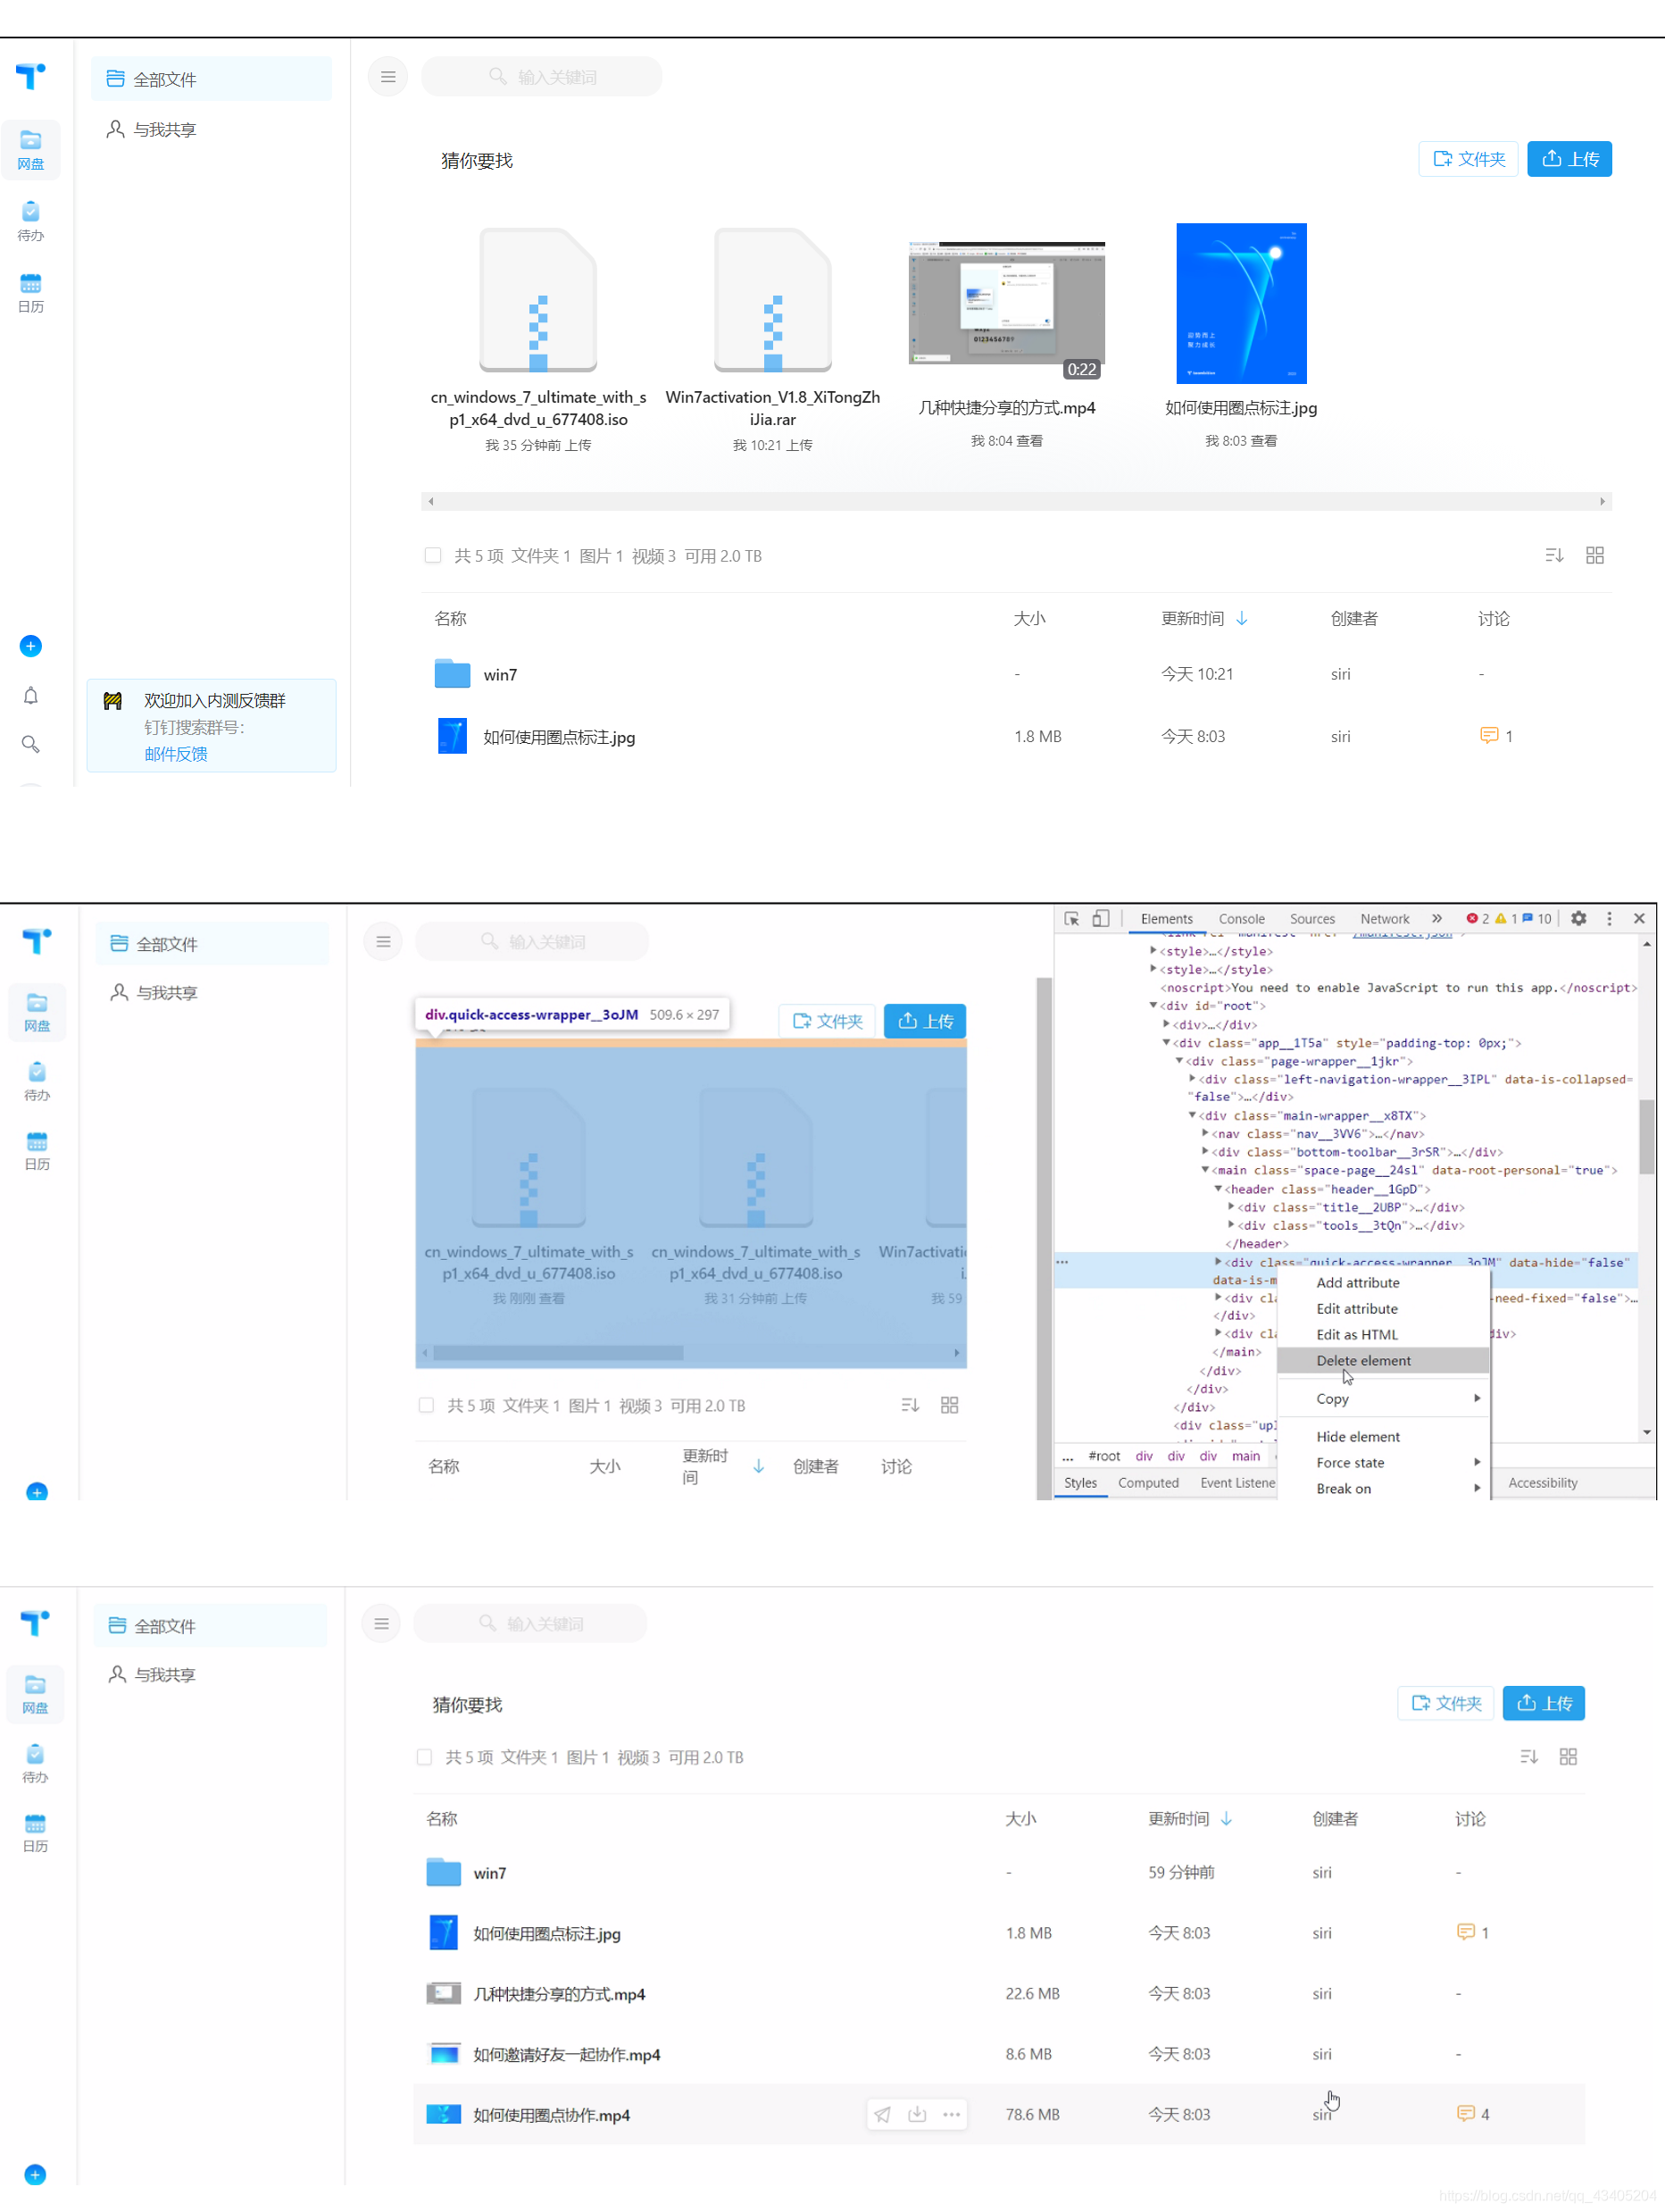Expand the div title__2UBP node

tap(1231, 1206)
